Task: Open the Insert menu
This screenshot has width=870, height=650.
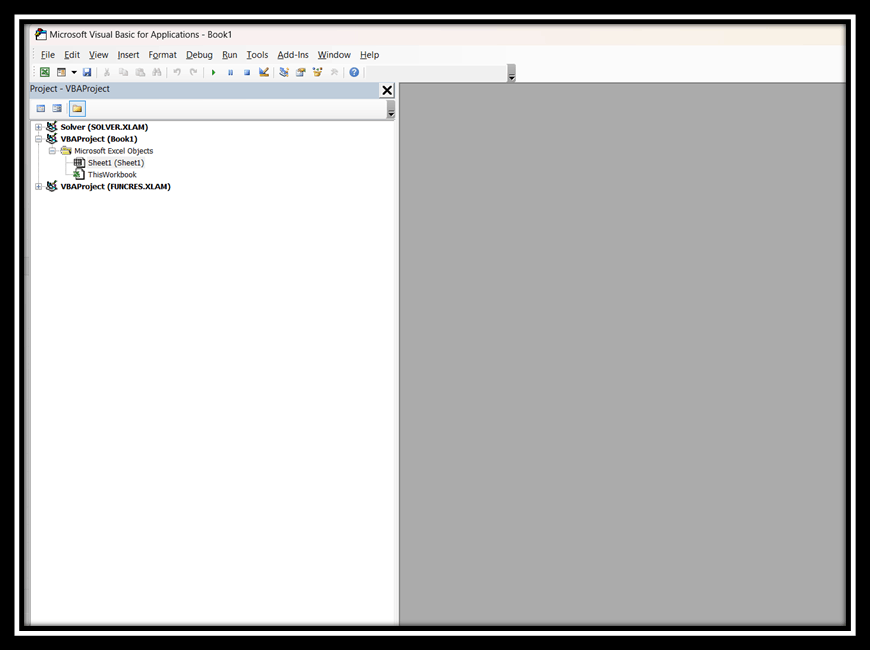Action: pos(128,55)
